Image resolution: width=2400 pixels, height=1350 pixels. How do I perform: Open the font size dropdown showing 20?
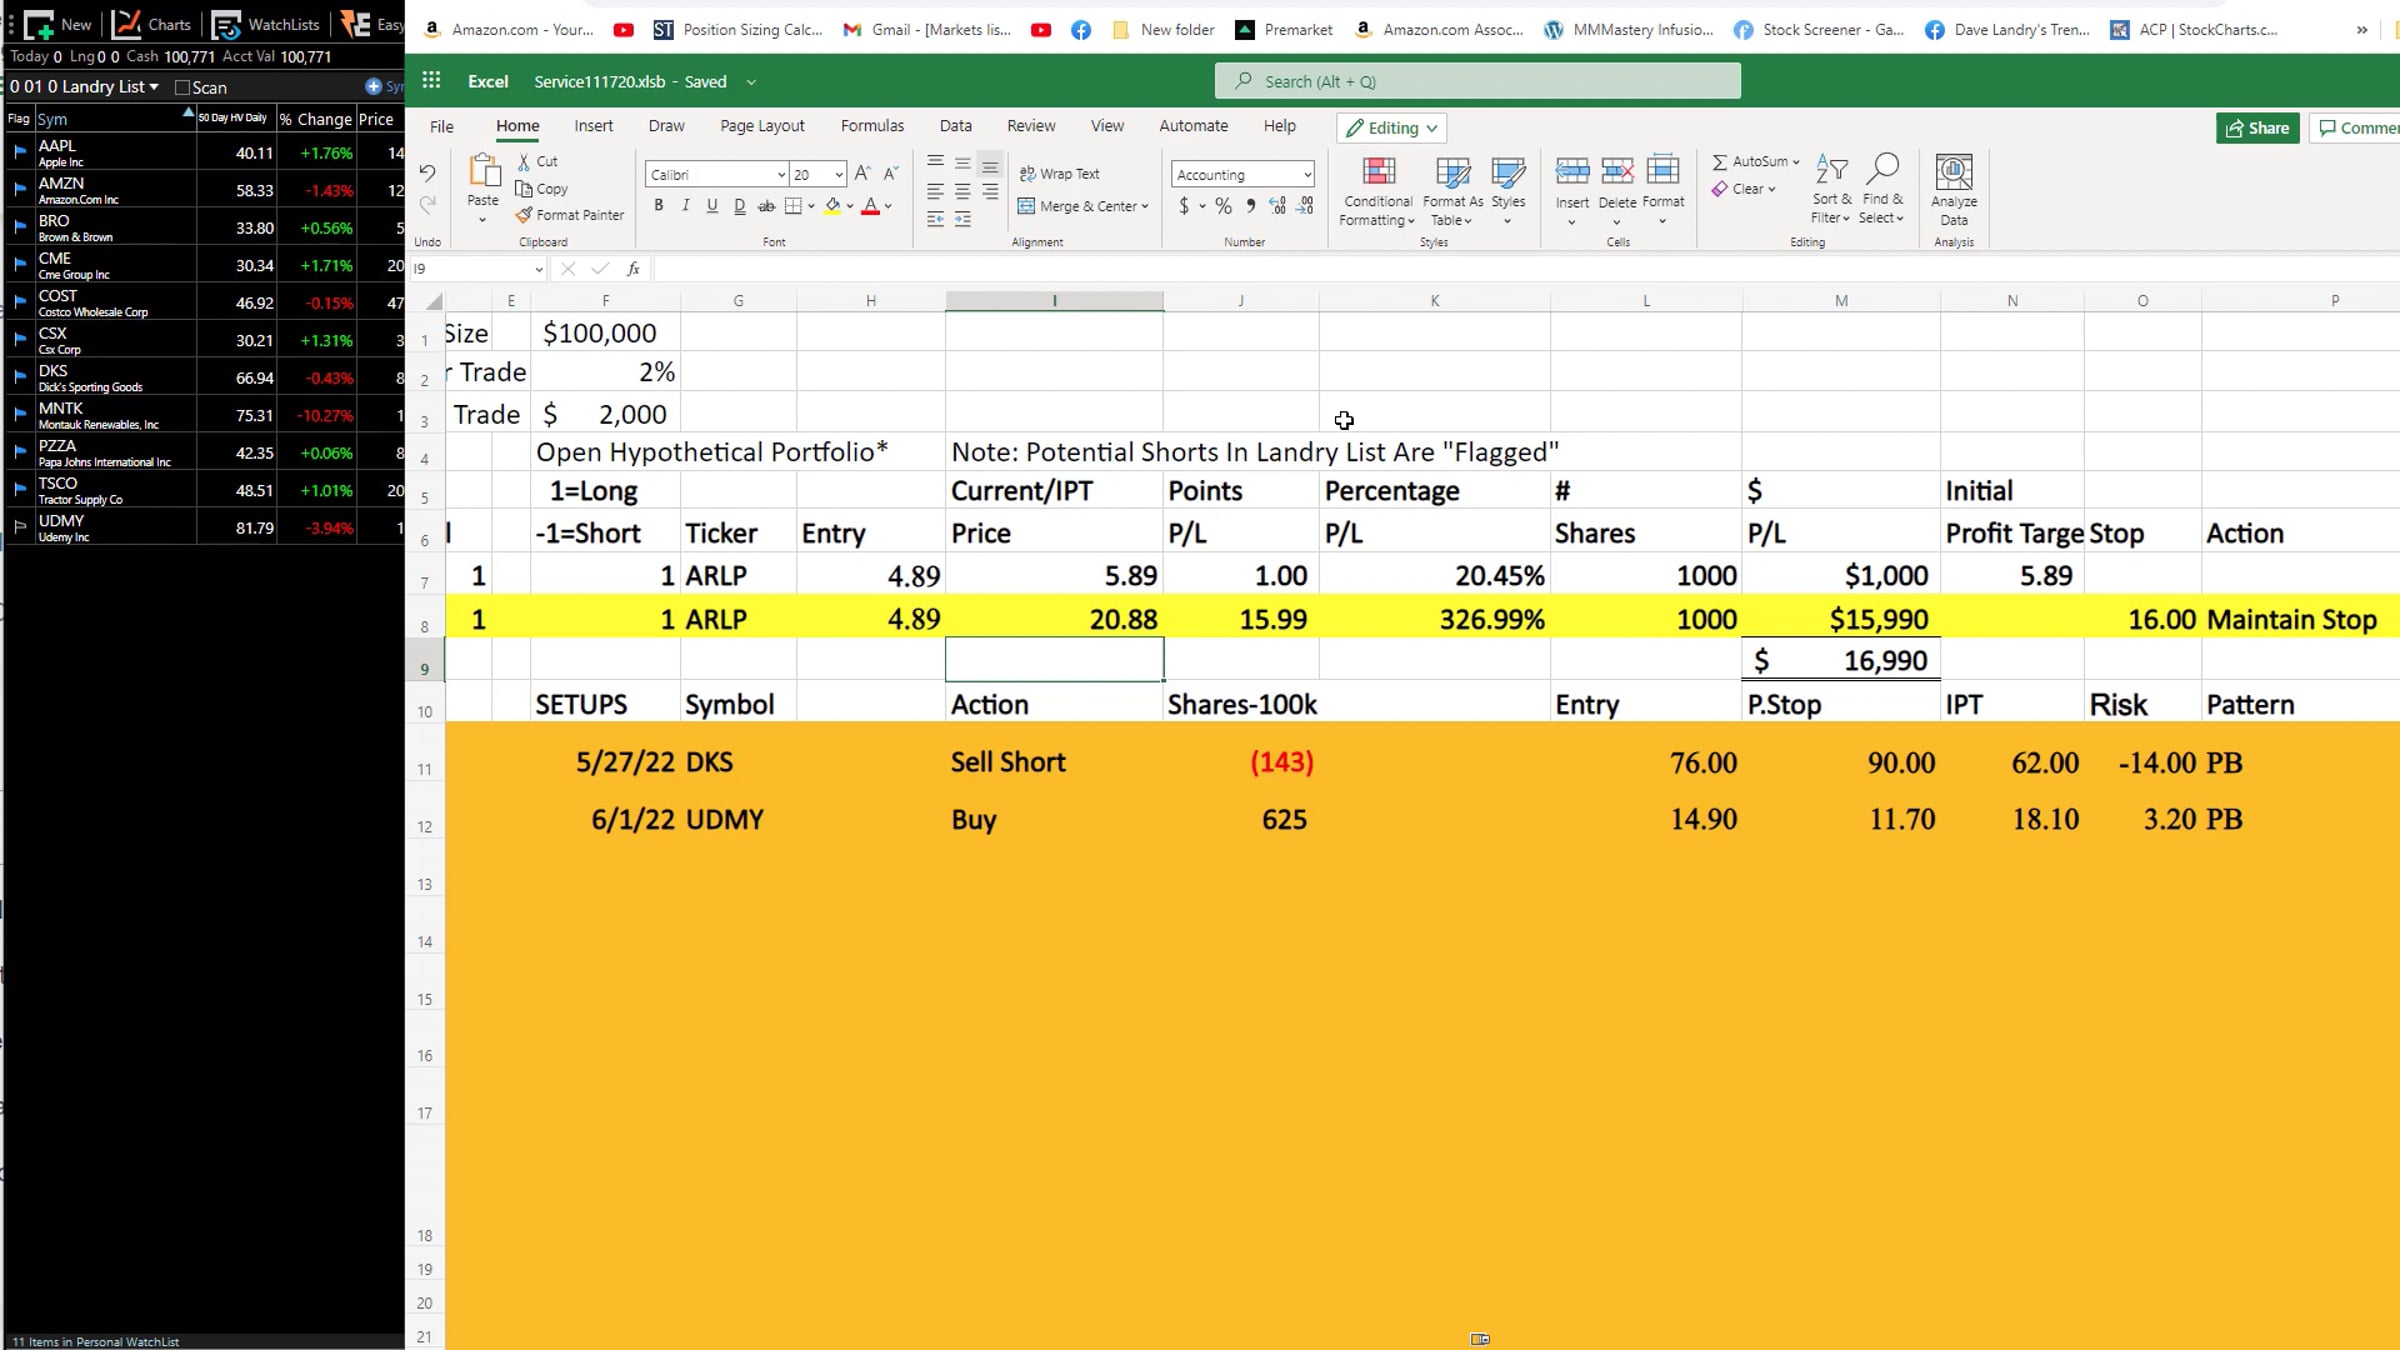(x=839, y=175)
